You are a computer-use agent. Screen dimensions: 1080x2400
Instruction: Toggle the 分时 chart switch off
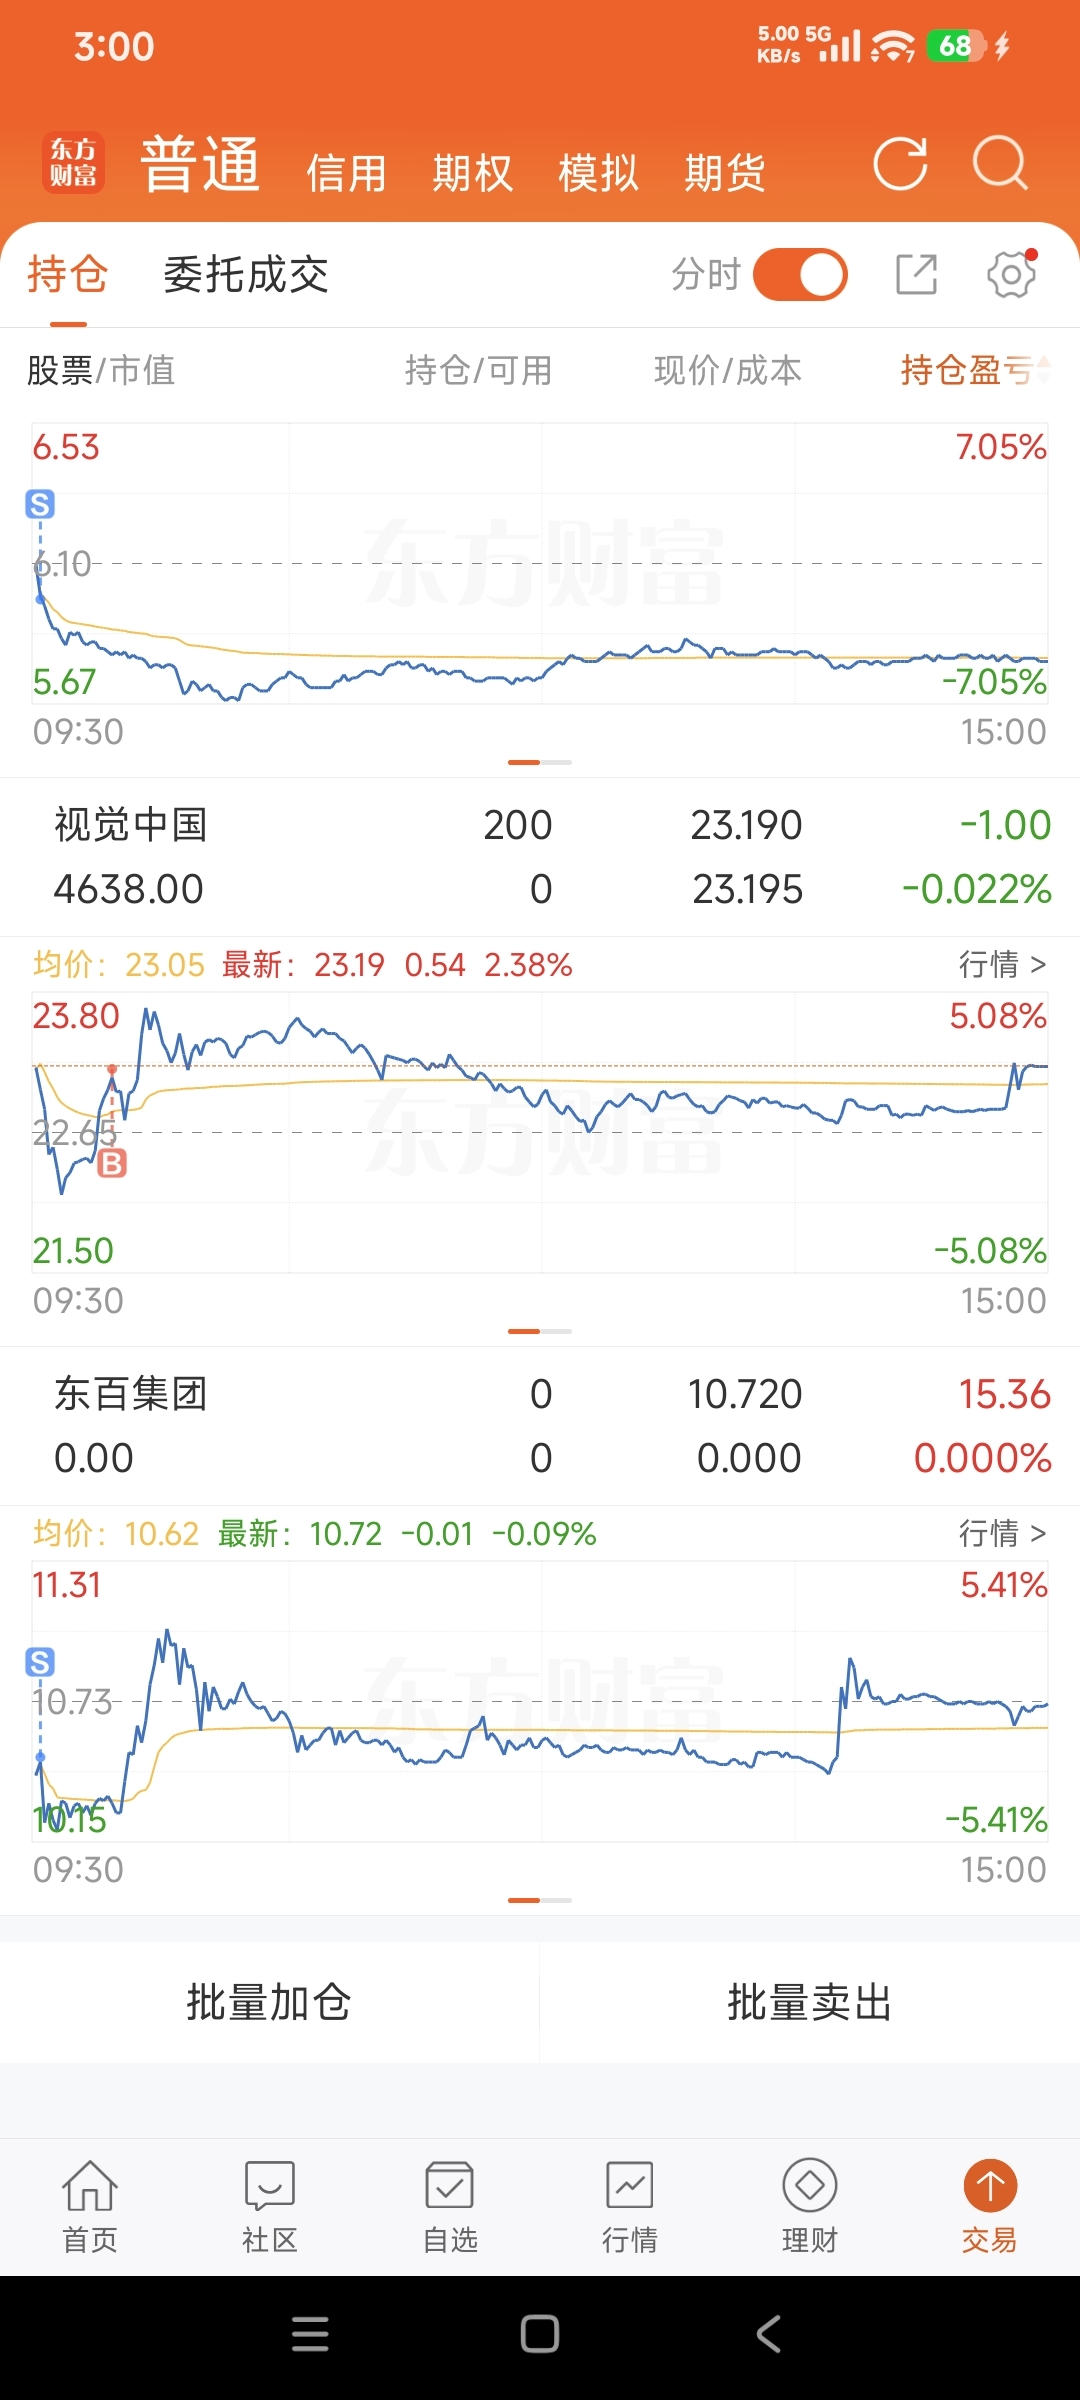(800, 275)
